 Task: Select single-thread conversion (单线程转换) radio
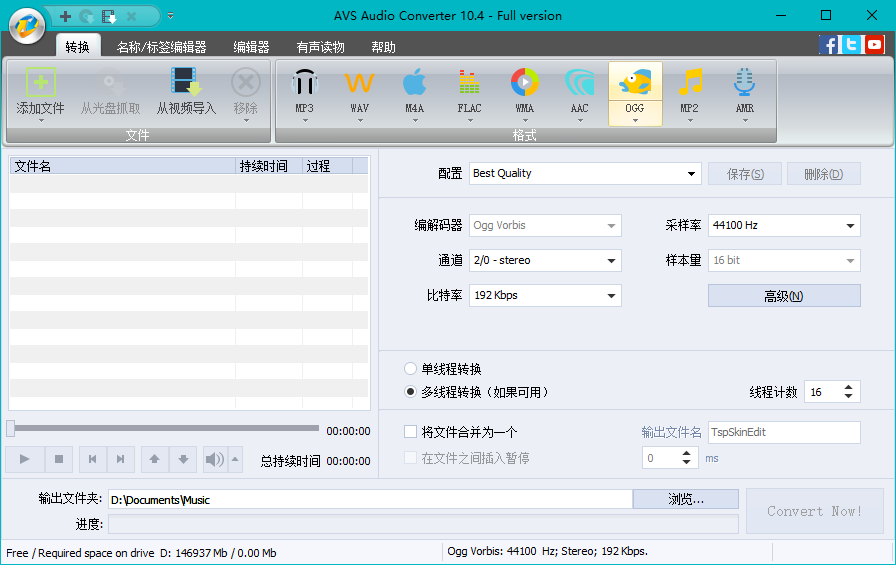[410, 368]
